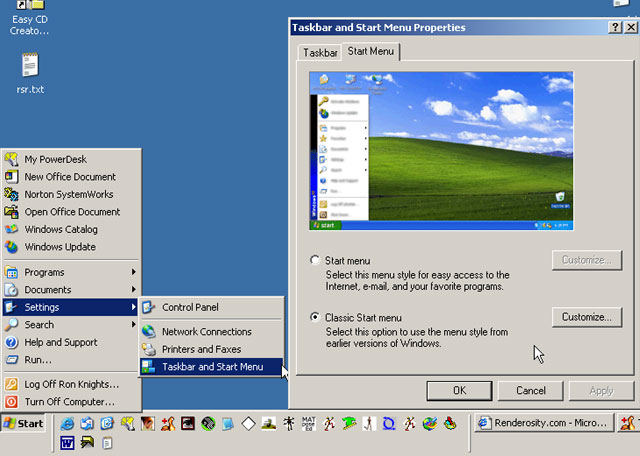Click the Start button on taskbar
Image resolution: width=640 pixels, height=456 pixels.
point(23,424)
